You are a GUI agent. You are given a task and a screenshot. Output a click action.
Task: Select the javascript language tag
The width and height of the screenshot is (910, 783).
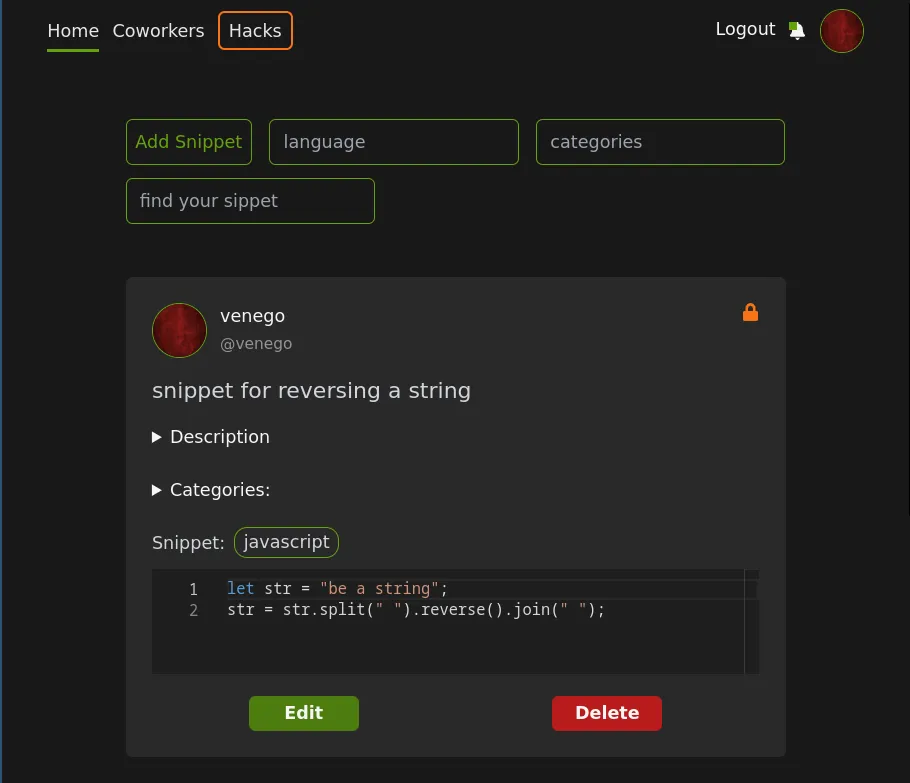pos(286,542)
